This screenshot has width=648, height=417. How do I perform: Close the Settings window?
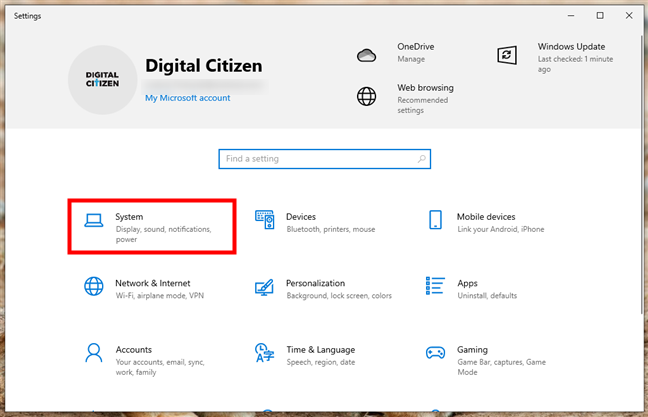(x=629, y=16)
